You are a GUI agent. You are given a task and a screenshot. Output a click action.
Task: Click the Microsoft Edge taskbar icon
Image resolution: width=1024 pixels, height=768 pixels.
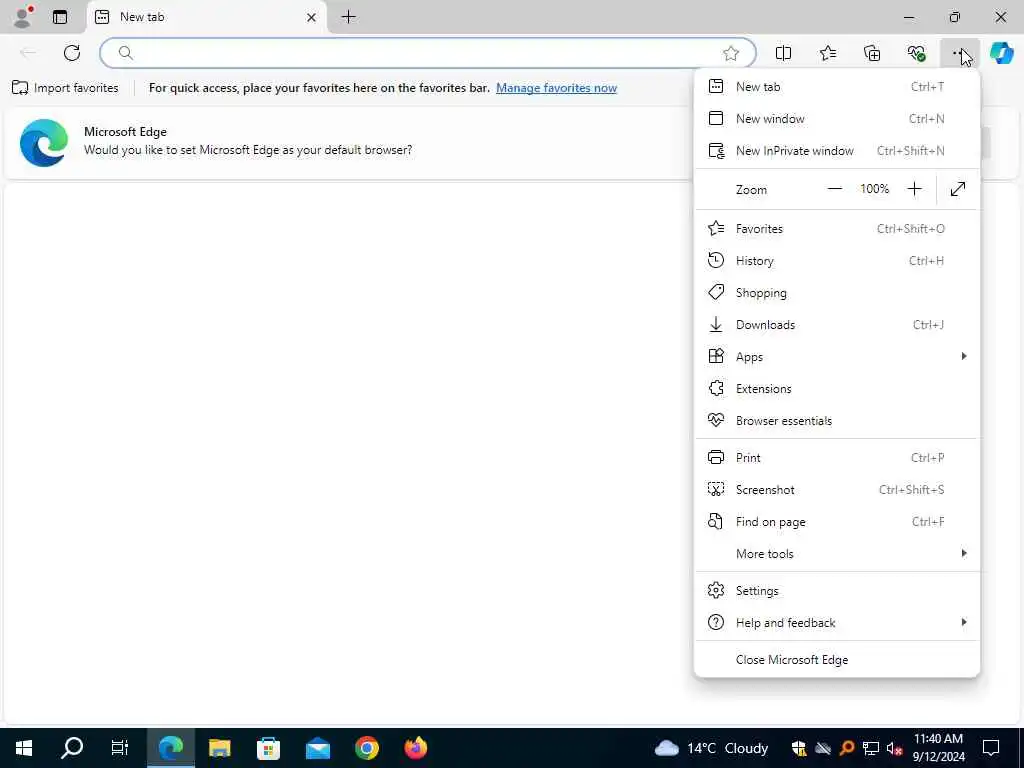coord(170,748)
